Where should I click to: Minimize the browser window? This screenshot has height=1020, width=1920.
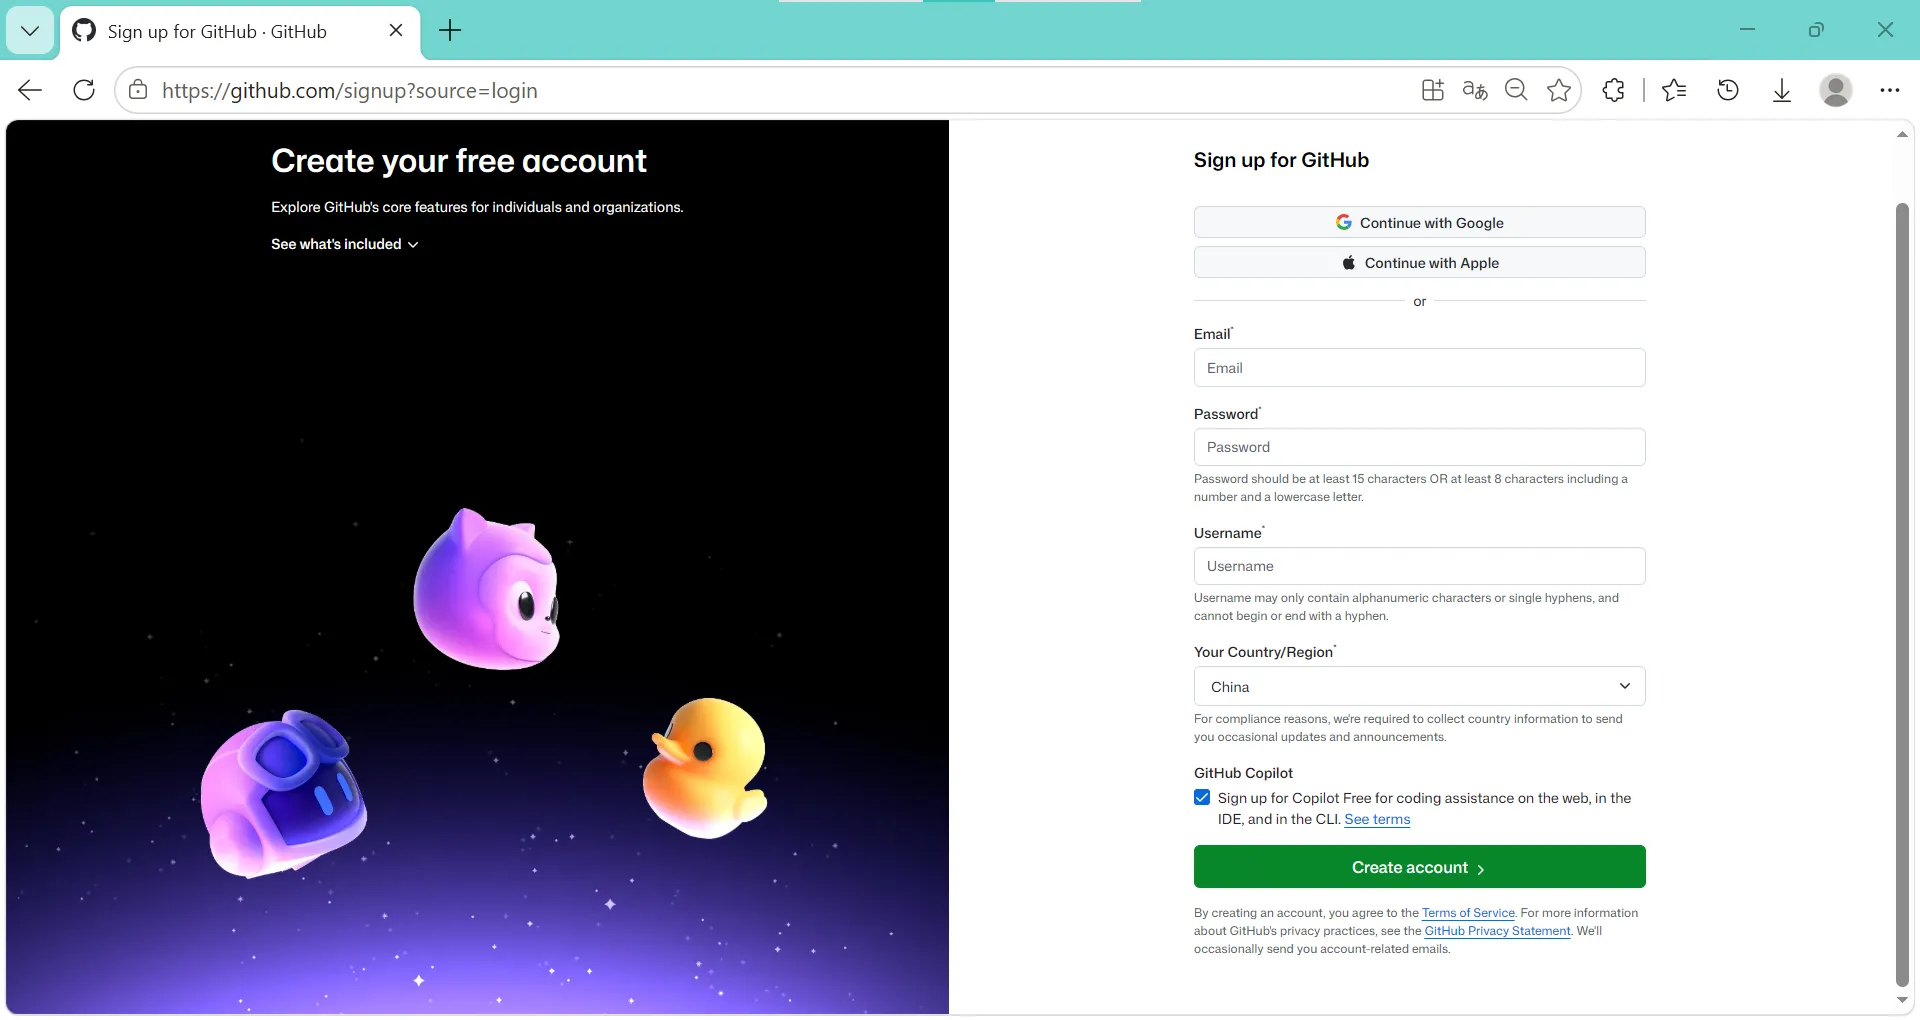1747,30
